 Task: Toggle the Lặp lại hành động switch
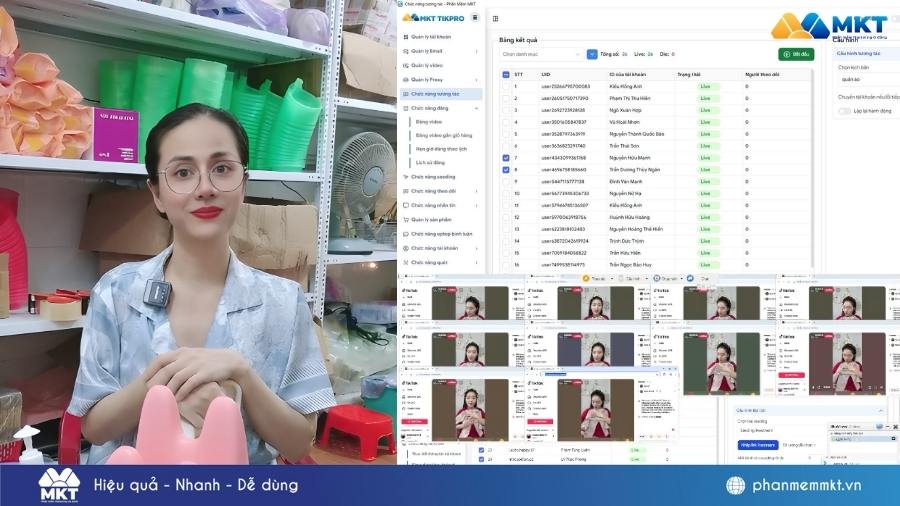[844, 111]
